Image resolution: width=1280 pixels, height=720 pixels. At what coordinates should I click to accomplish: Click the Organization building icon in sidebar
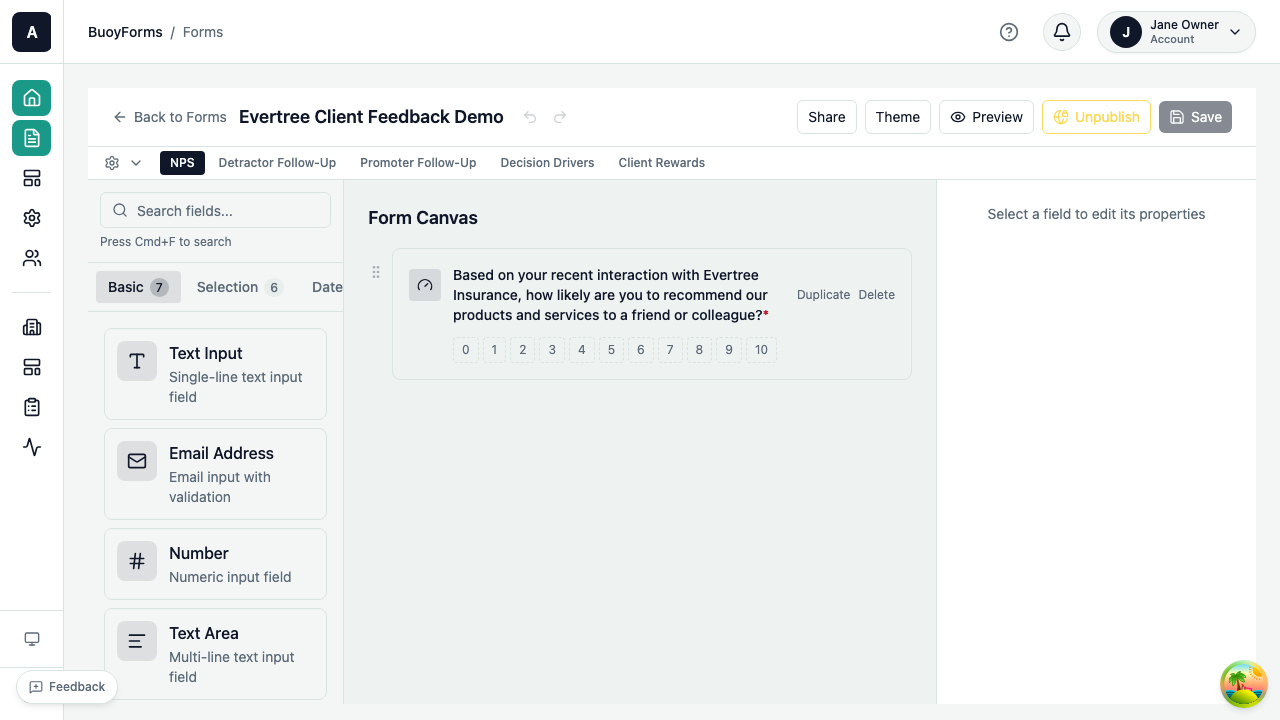(31, 327)
